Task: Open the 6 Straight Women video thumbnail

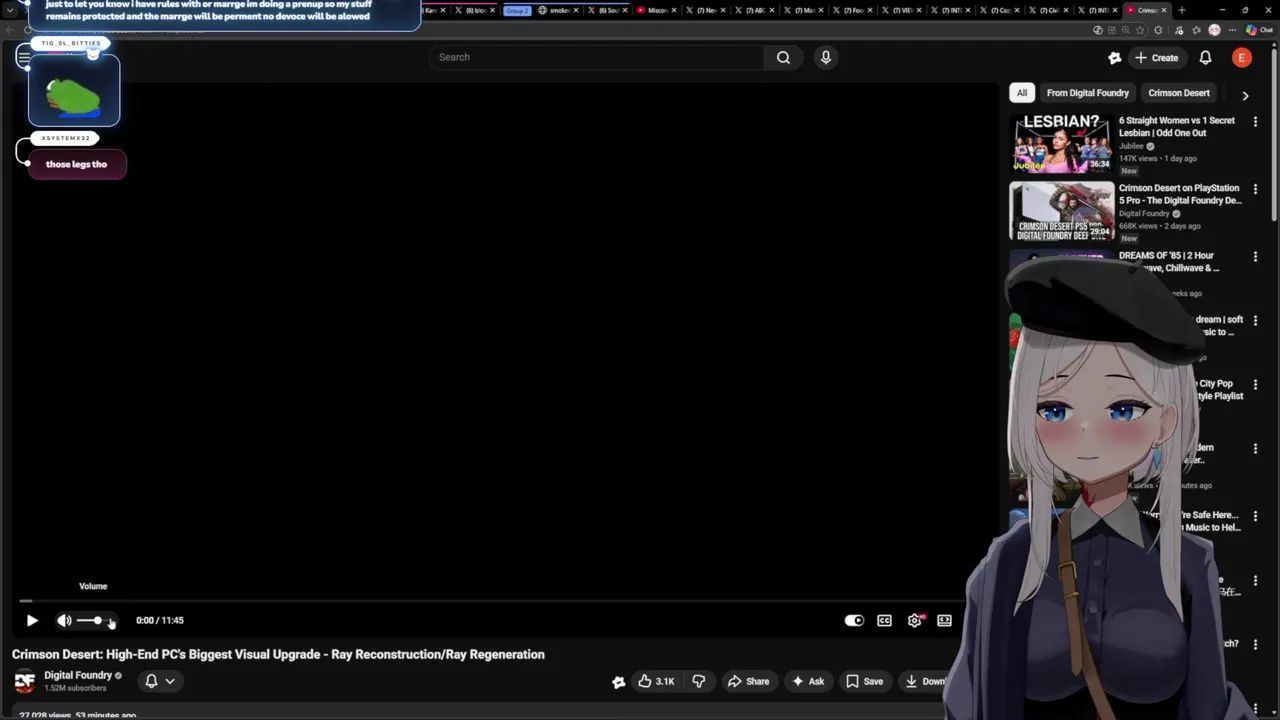Action: (x=1062, y=143)
